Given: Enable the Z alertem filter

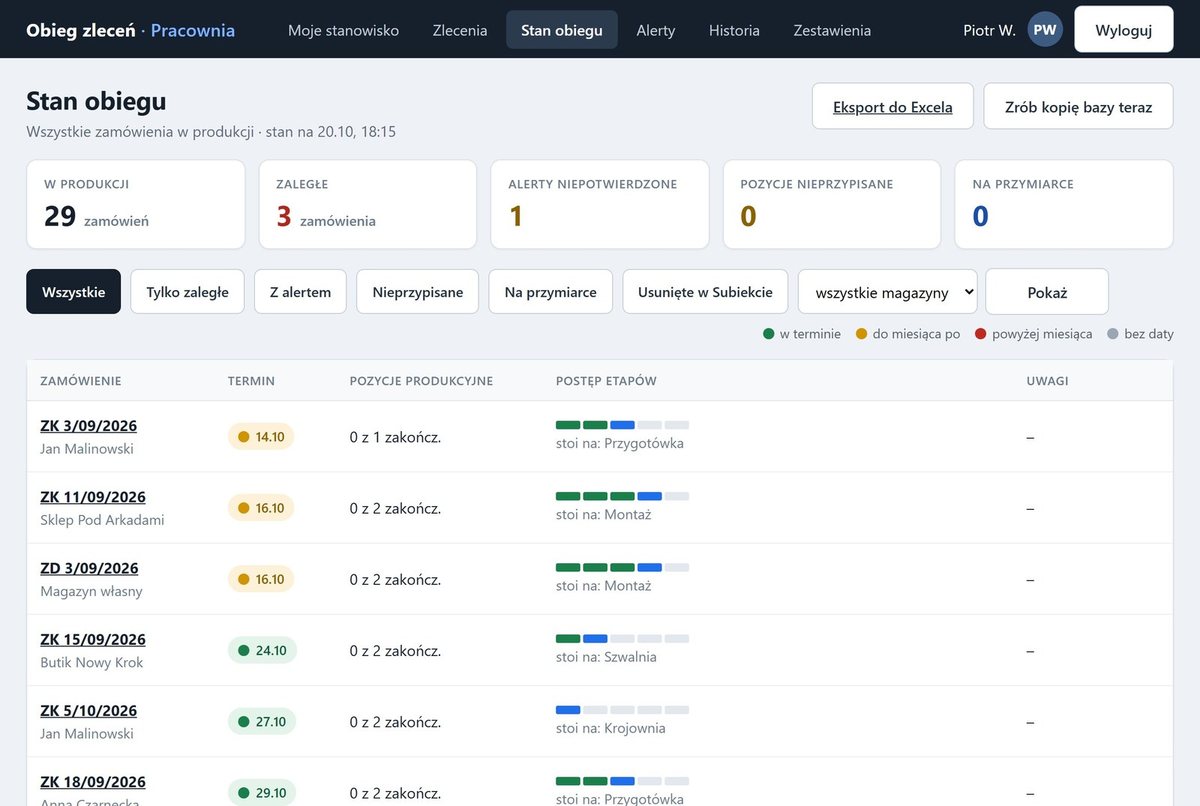Looking at the screenshot, I should click(x=300, y=292).
